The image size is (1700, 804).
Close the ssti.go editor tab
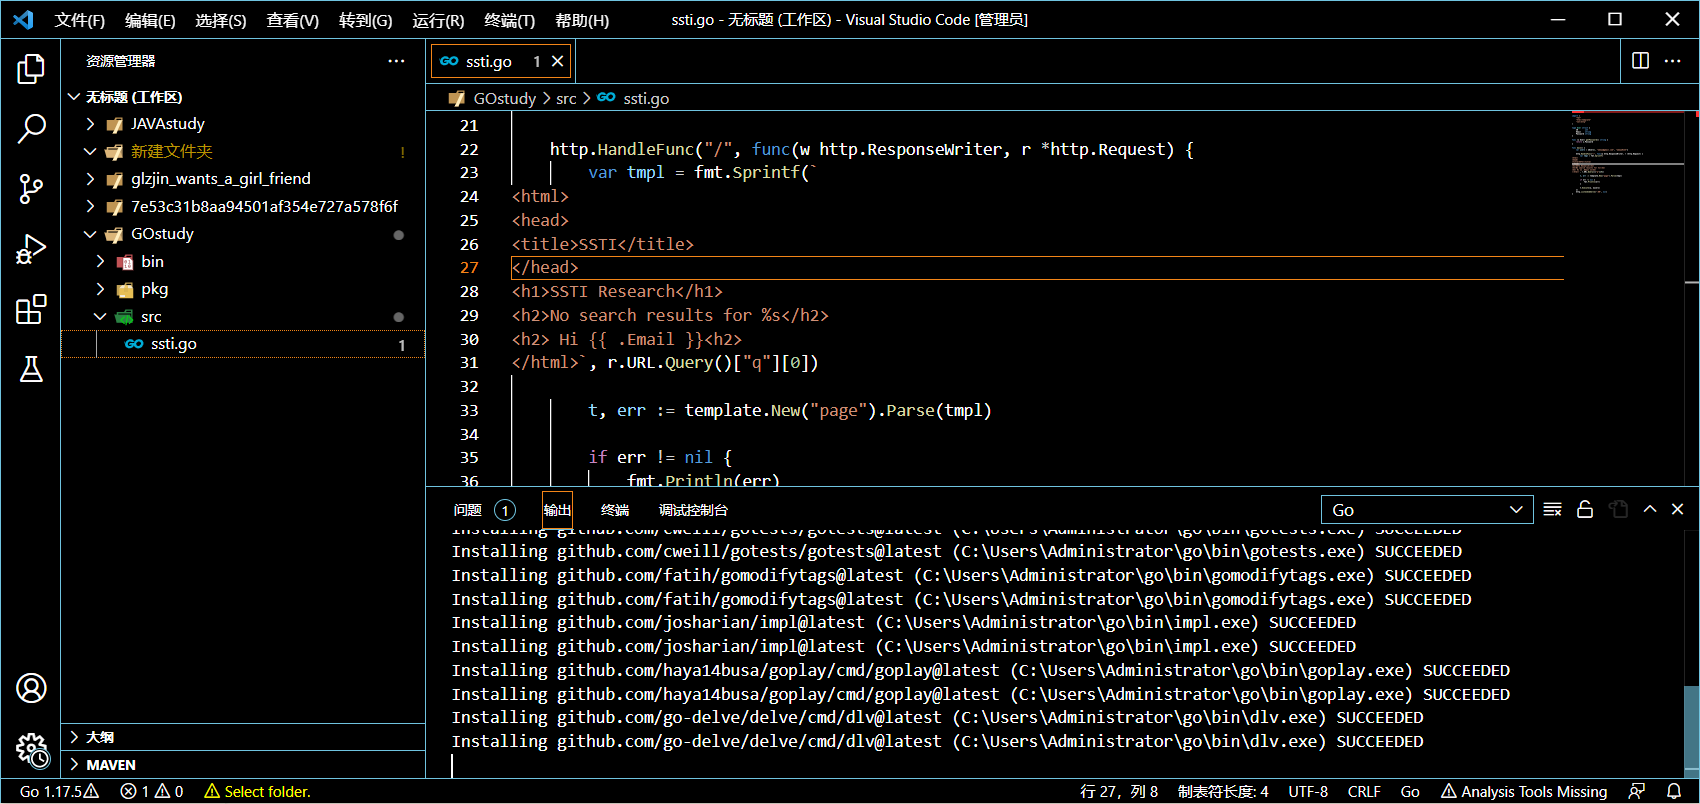(558, 61)
